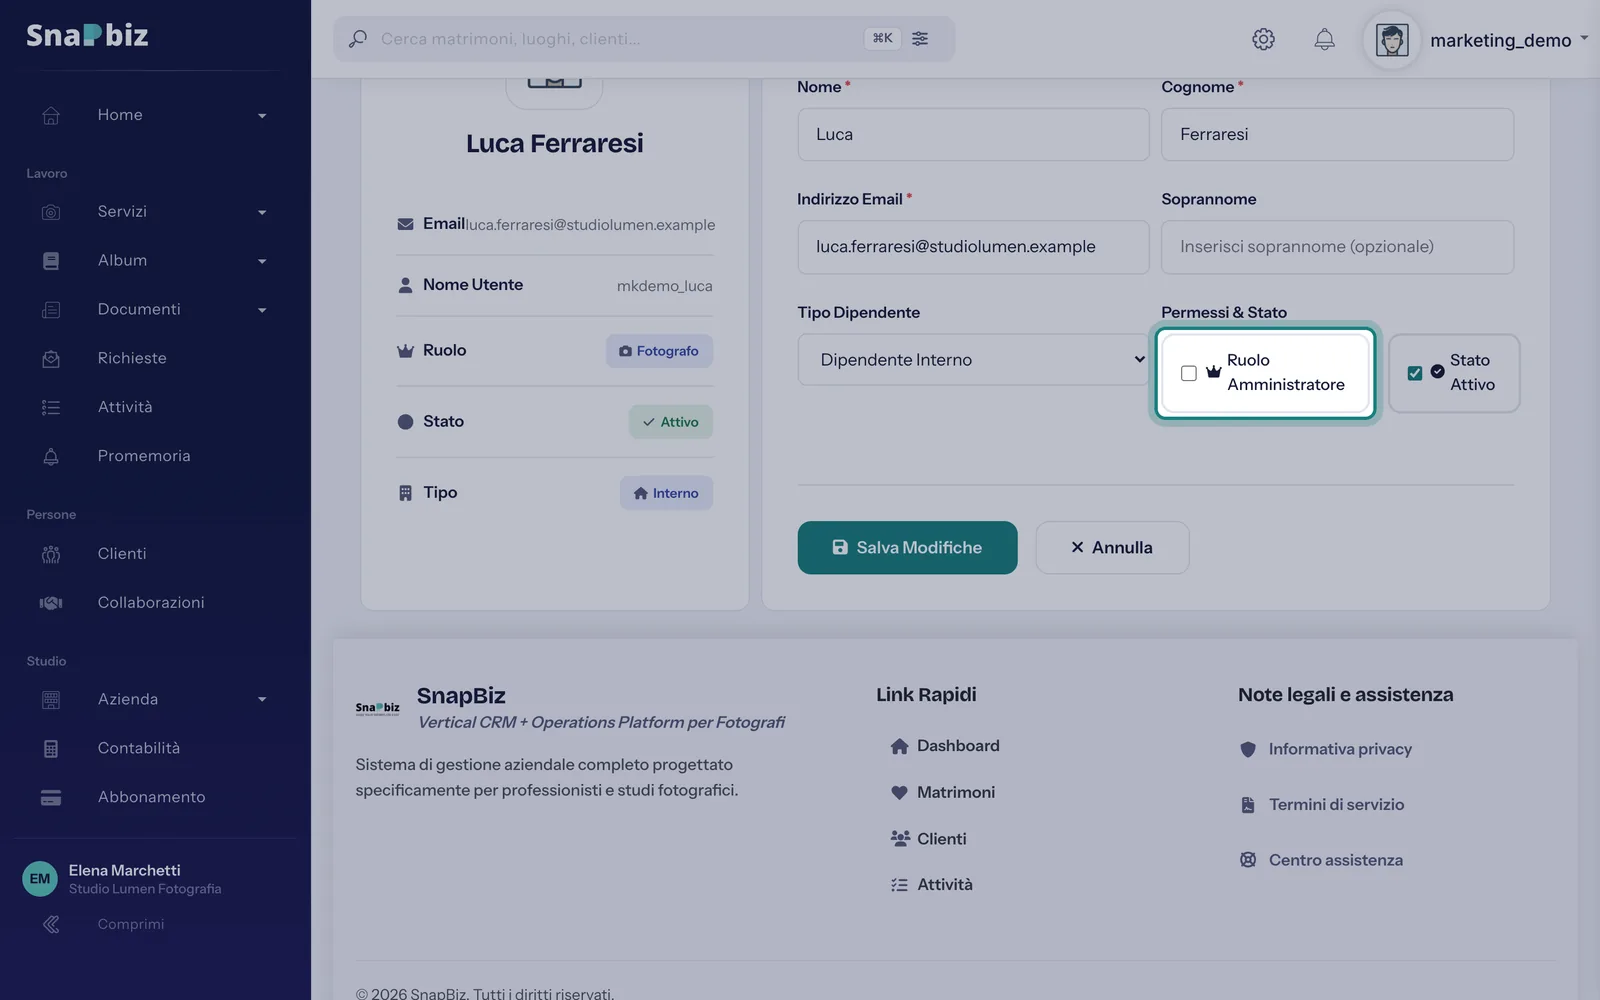This screenshot has height=1000, width=1600.
Task: Click the Fotografo role badge
Action: (659, 351)
